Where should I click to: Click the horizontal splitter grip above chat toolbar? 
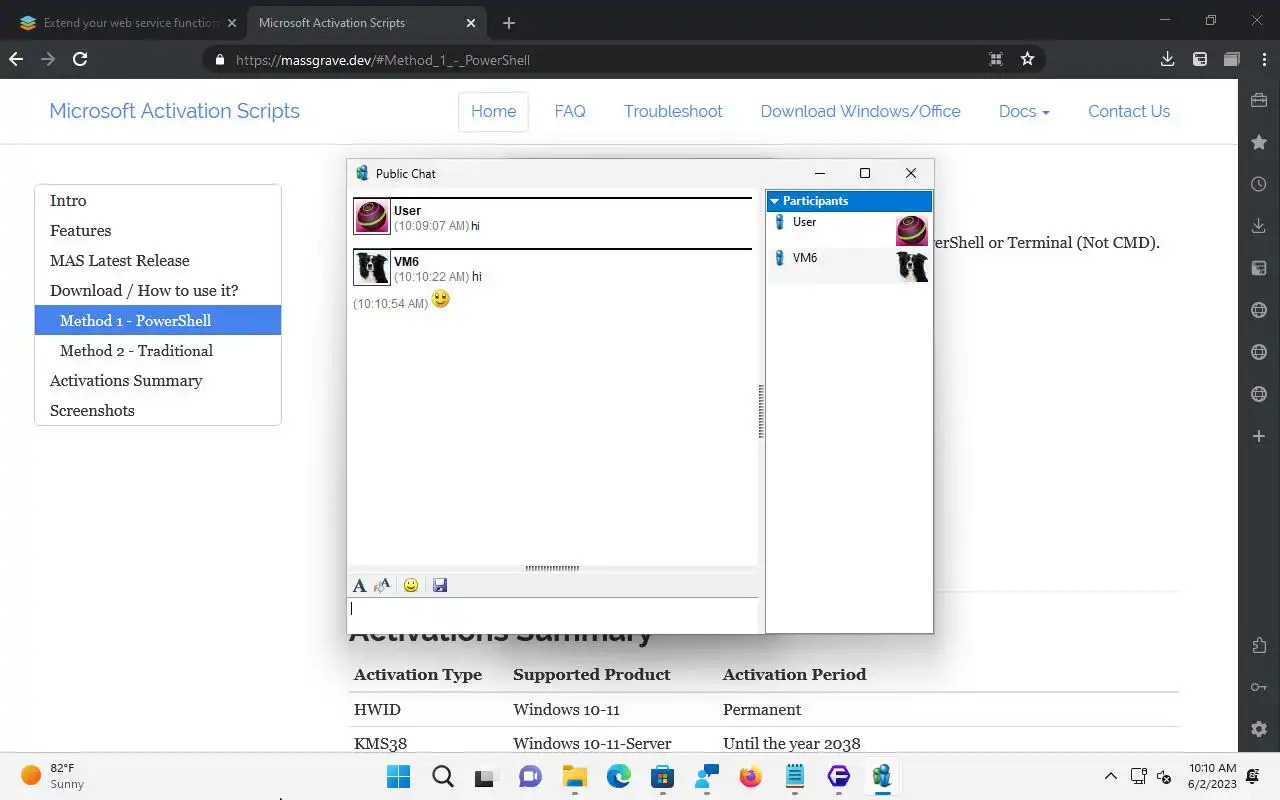(552, 568)
